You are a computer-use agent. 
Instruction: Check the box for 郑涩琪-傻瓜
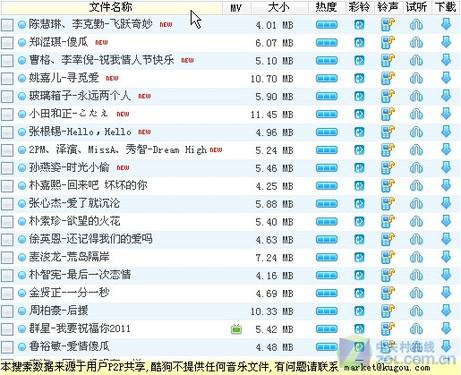click(x=7, y=43)
